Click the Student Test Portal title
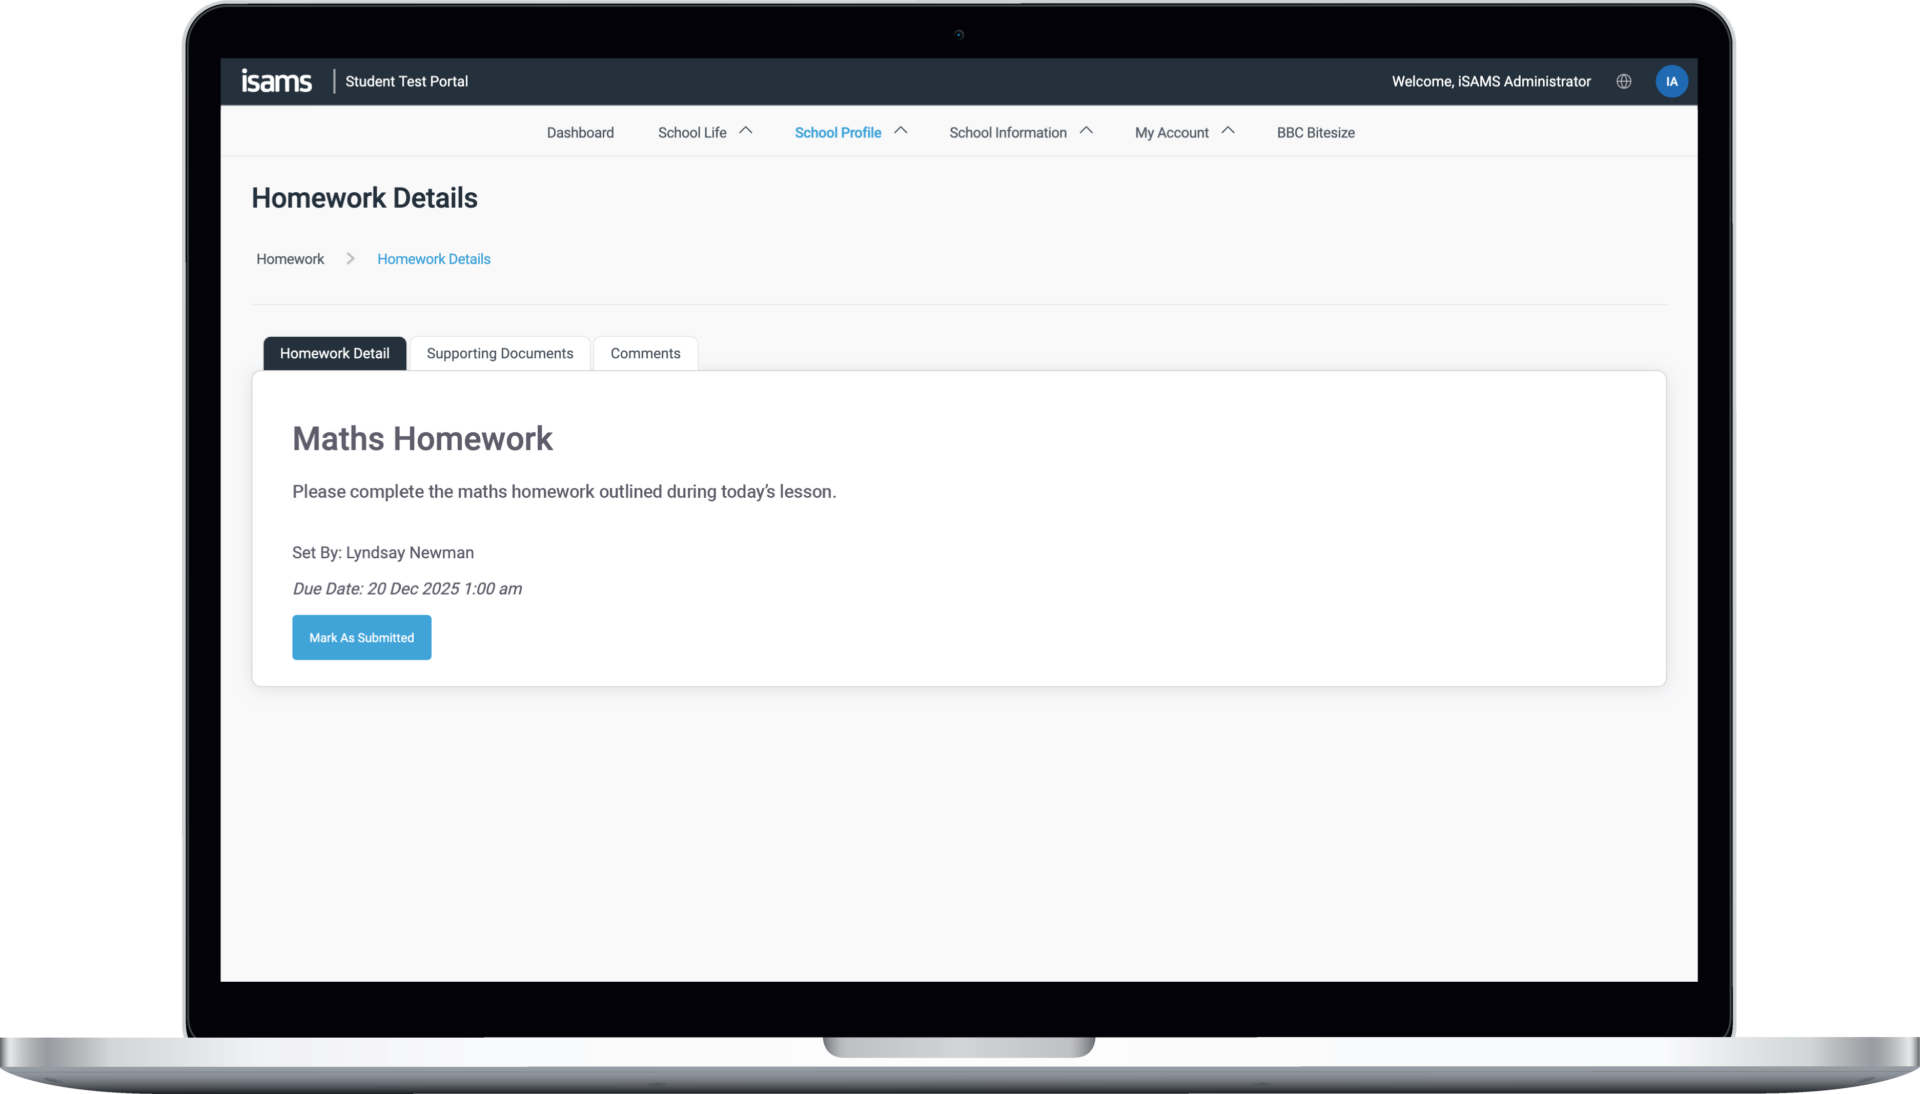This screenshot has width=1920, height=1094. pyautogui.click(x=406, y=81)
